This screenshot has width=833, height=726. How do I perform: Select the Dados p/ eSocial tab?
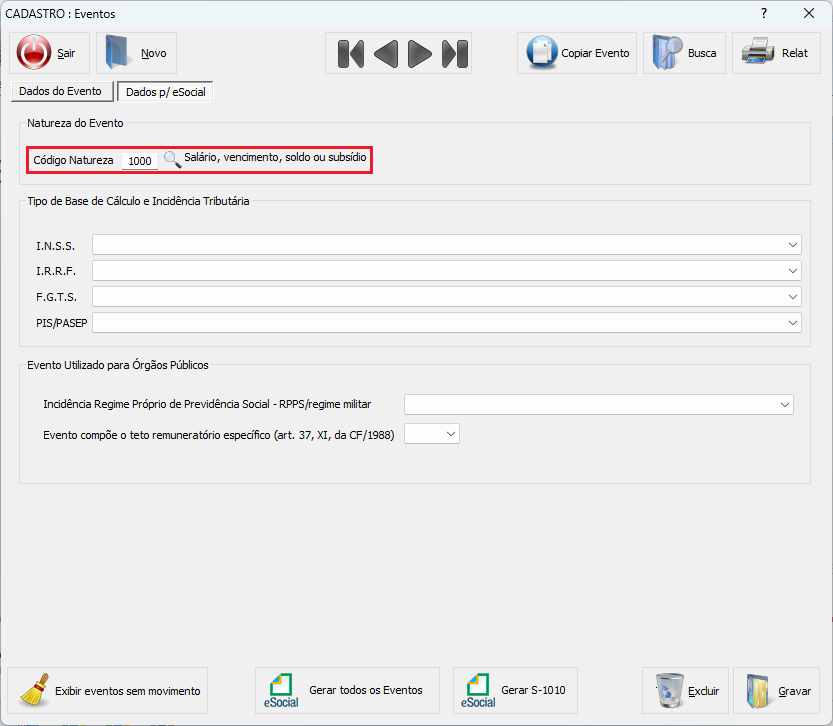pos(165,92)
